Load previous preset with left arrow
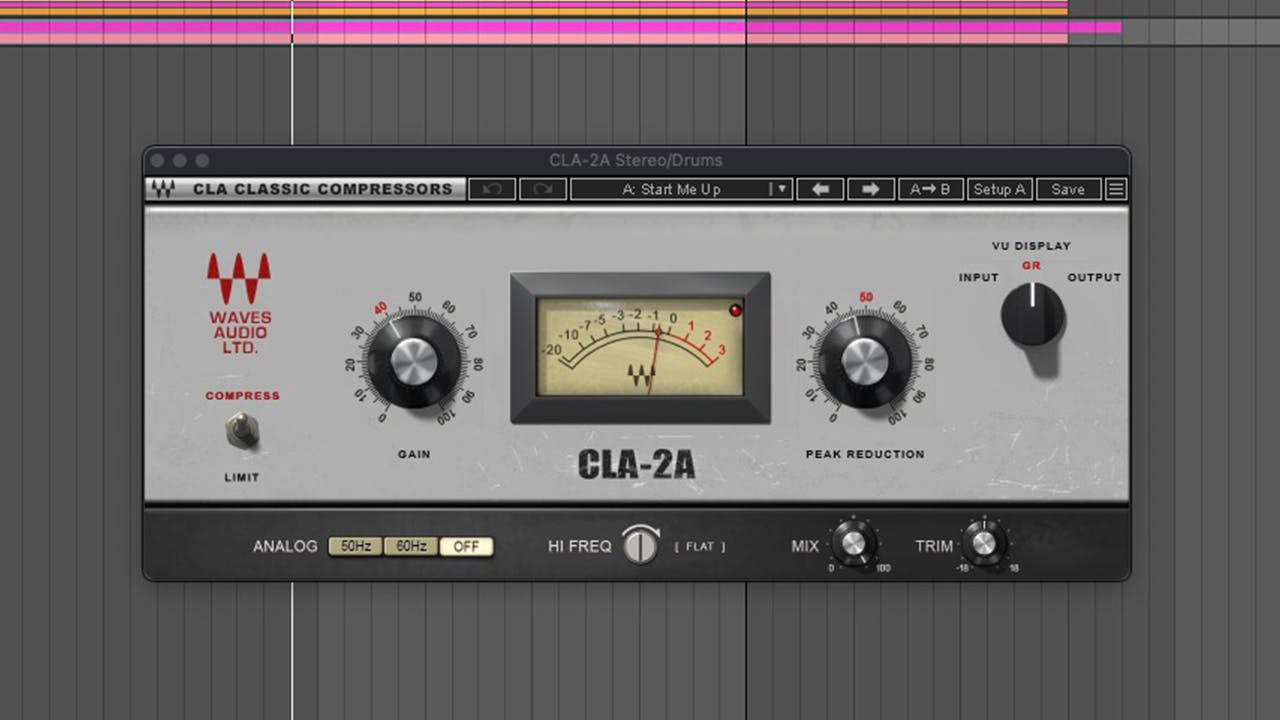The height and width of the screenshot is (720, 1280). click(x=820, y=189)
